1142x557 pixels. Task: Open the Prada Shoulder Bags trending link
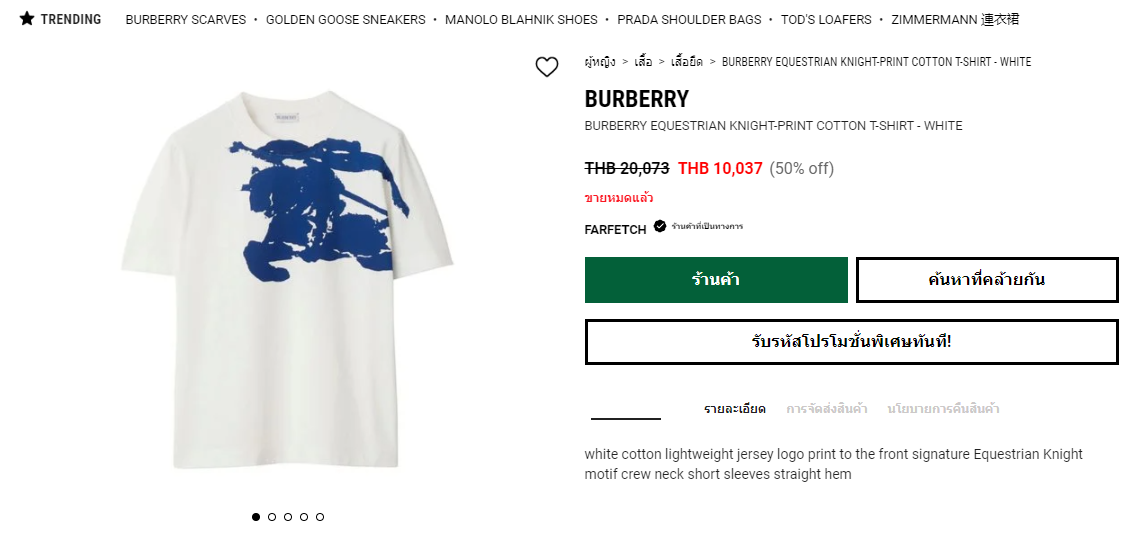pyautogui.click(x=689, y=20)
